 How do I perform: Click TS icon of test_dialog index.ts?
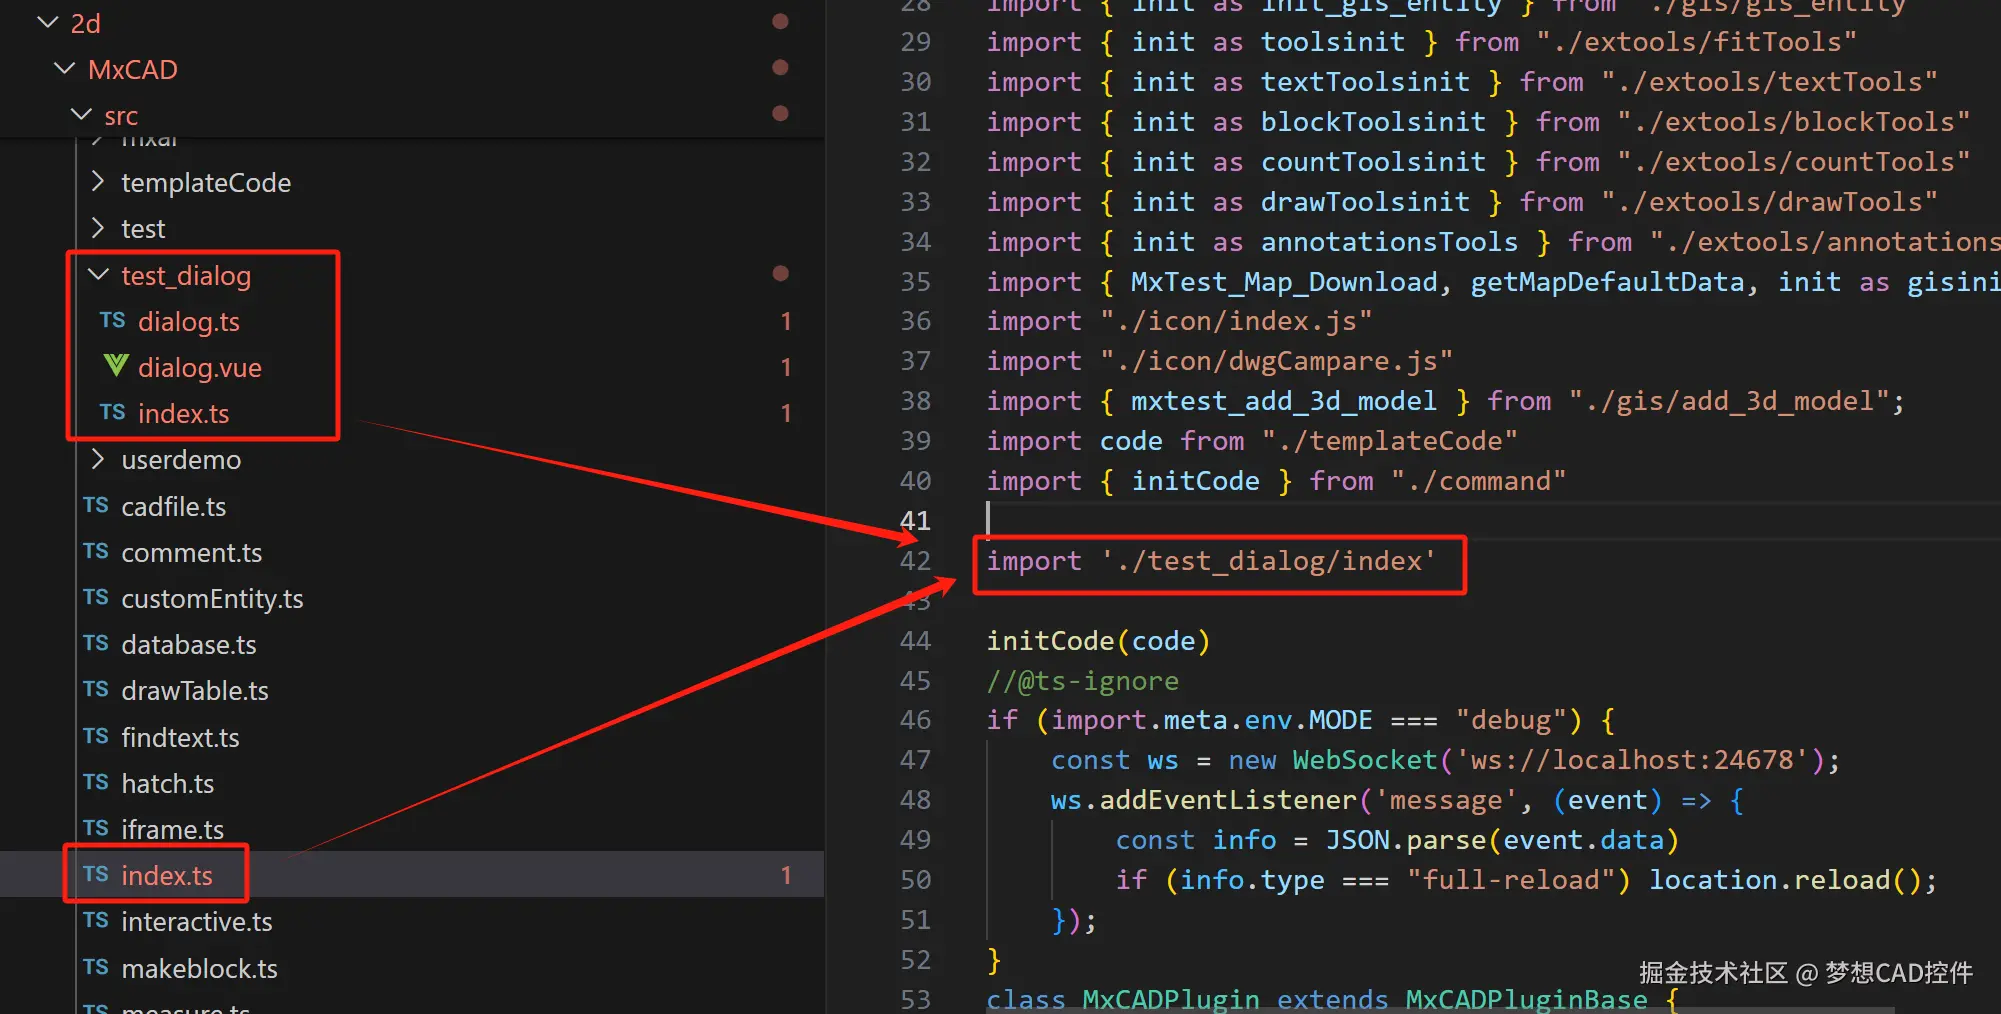tap(112, 412)
